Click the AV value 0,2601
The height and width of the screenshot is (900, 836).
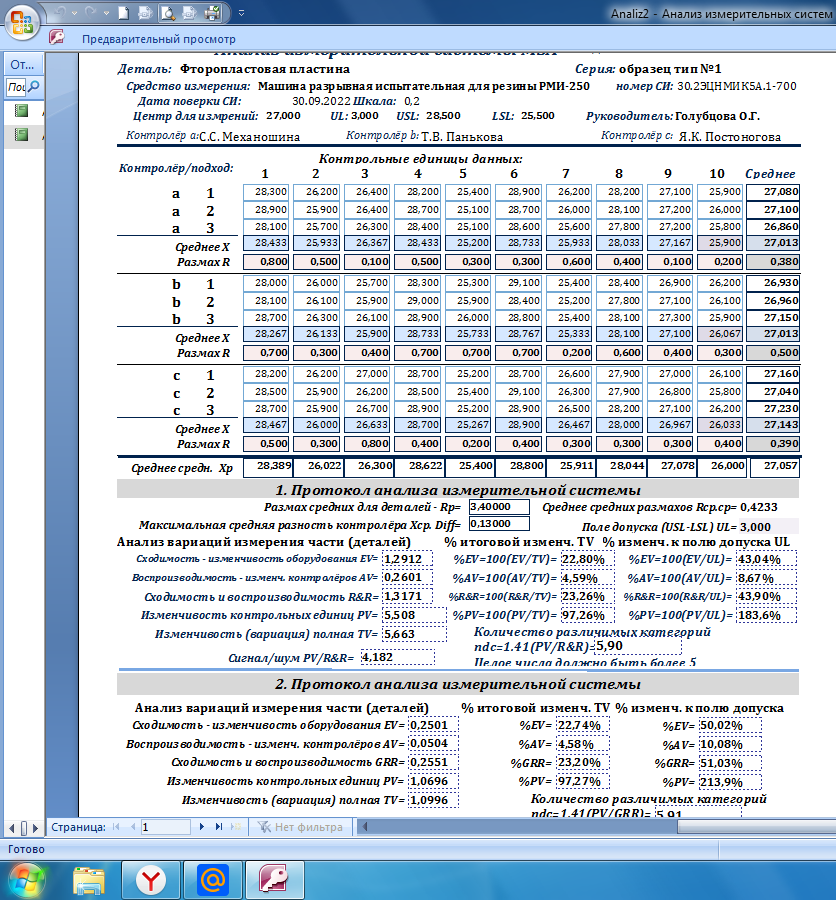(x=408, y=577)
